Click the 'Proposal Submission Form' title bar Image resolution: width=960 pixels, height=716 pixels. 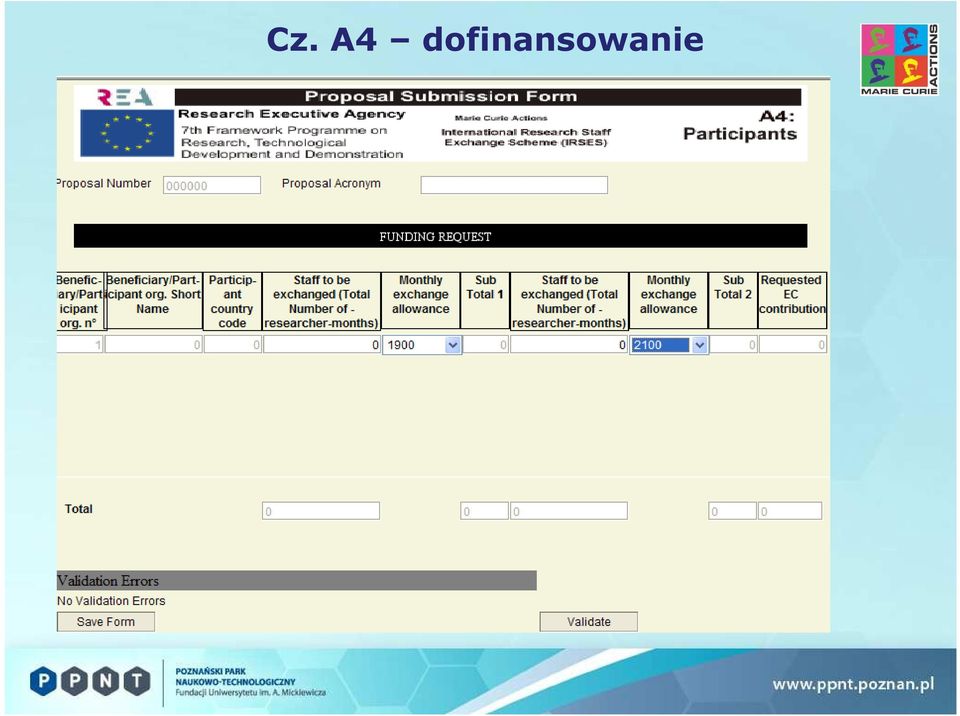(487, 97)
